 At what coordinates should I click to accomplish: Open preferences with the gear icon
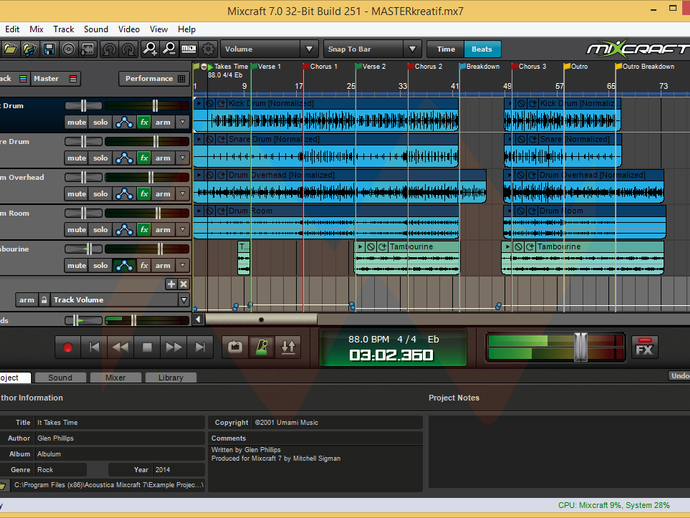[208, 49]
